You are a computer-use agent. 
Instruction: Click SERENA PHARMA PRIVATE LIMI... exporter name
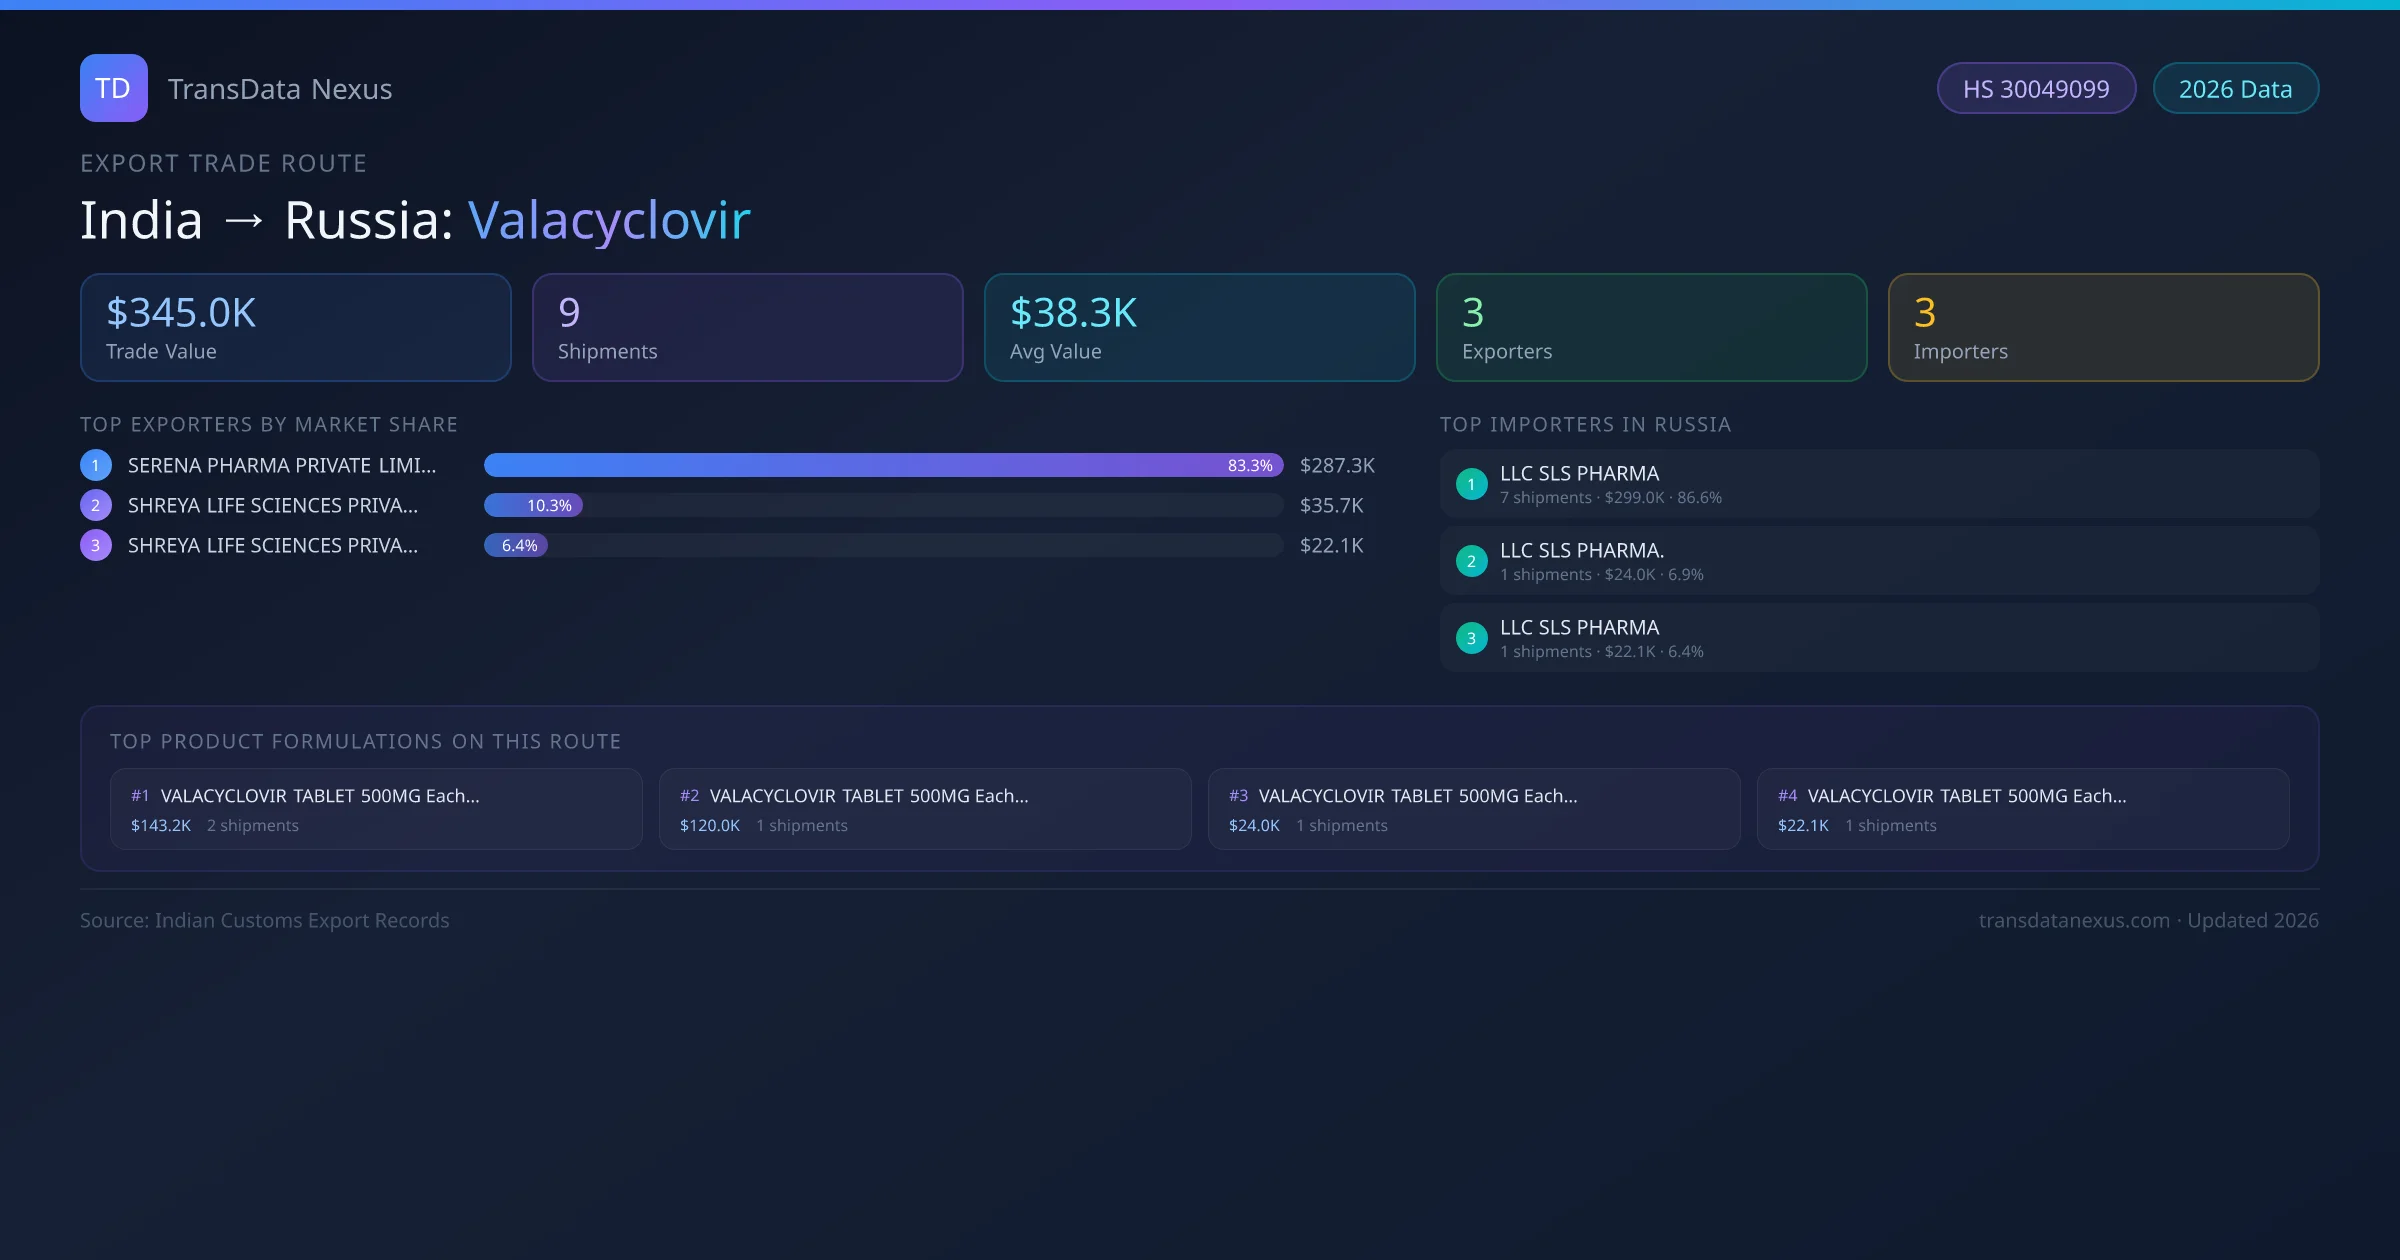coord(282,465)
